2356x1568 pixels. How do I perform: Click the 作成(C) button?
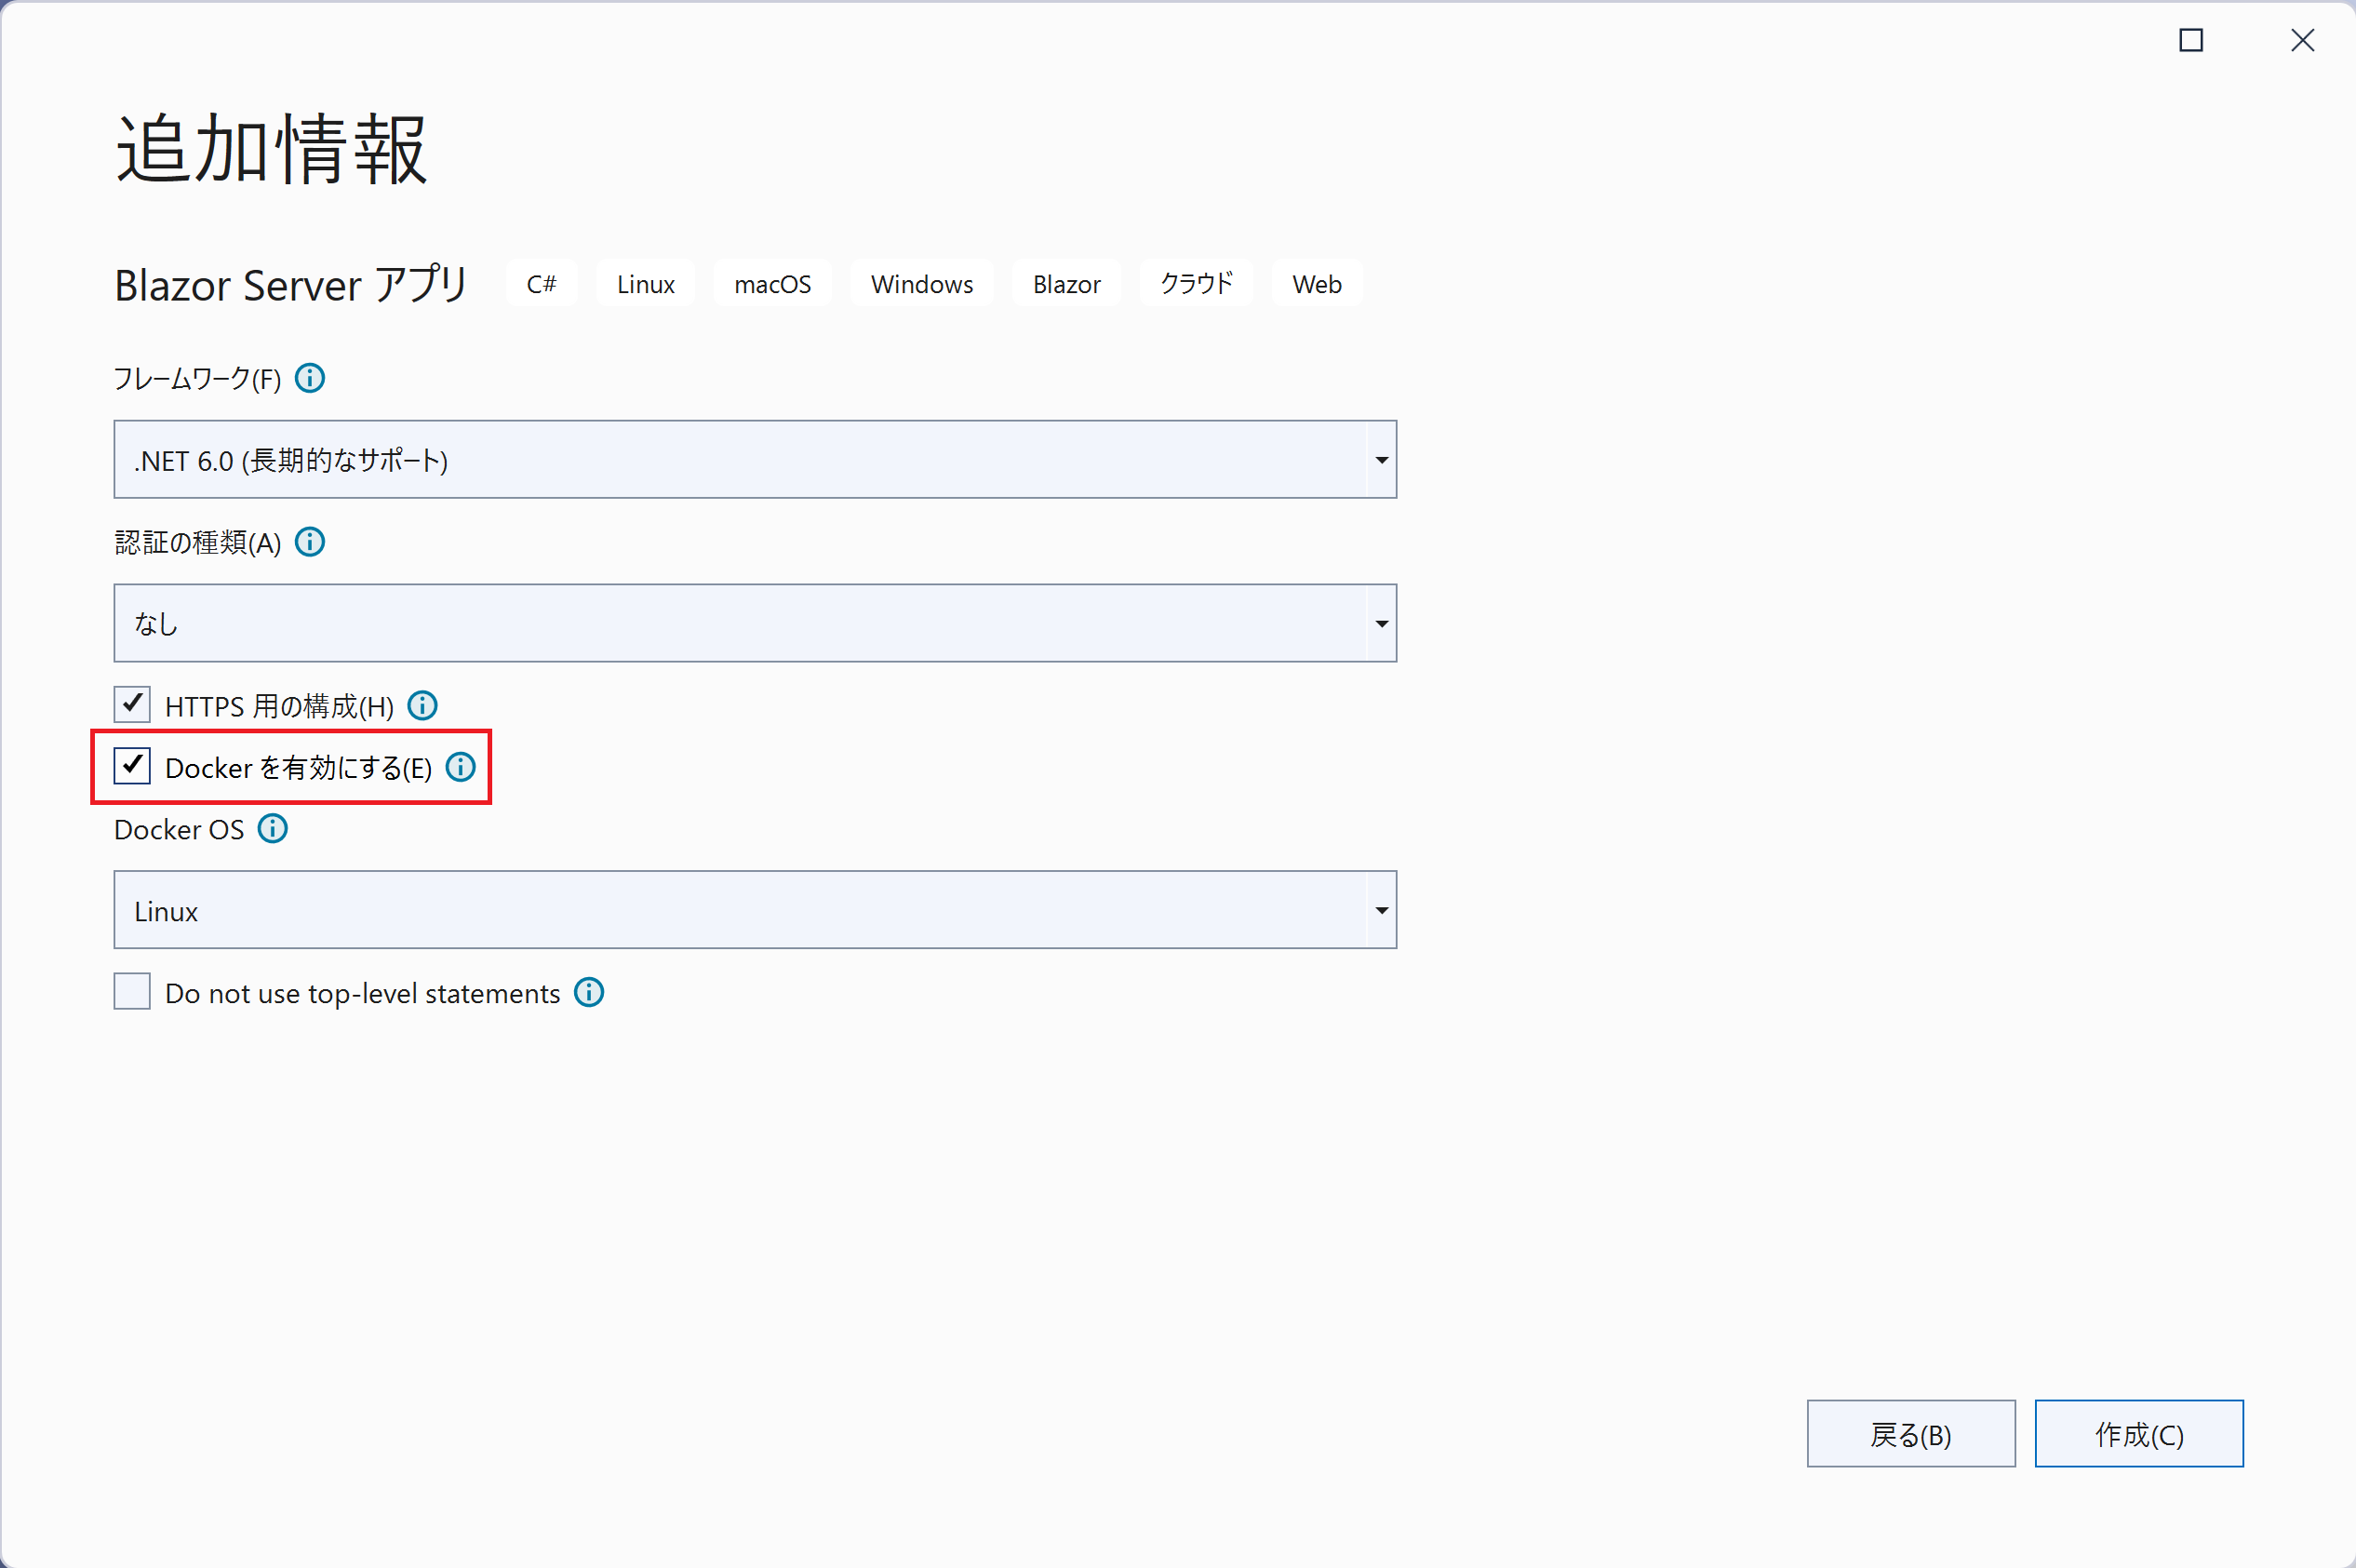coord(2139,1434)
